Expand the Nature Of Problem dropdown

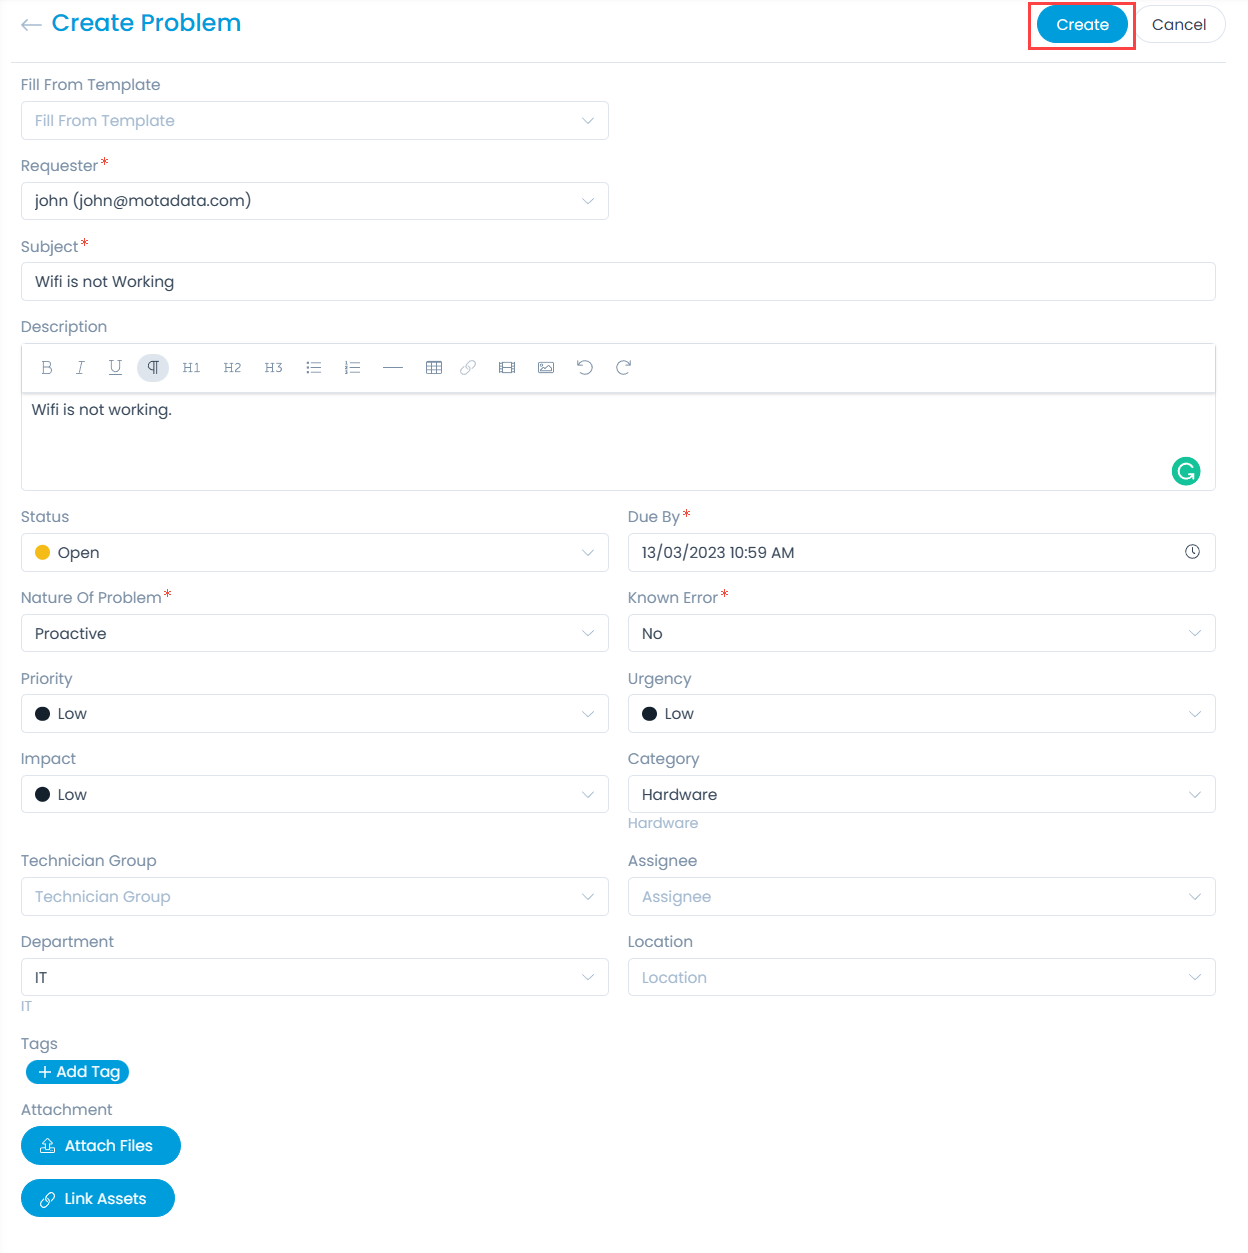[x=314, y=634]
